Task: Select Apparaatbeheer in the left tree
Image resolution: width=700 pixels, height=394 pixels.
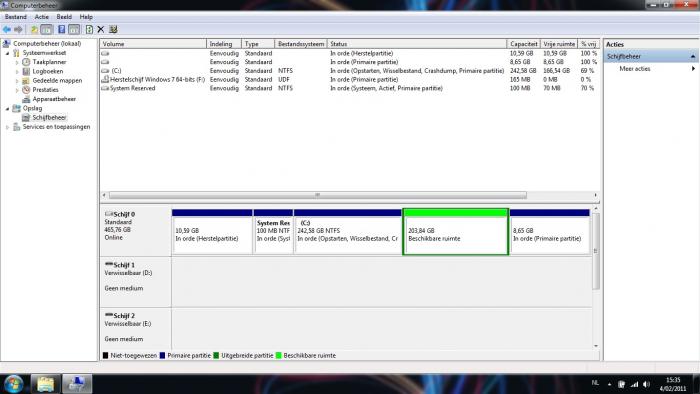Action: (x=54, y=99)
